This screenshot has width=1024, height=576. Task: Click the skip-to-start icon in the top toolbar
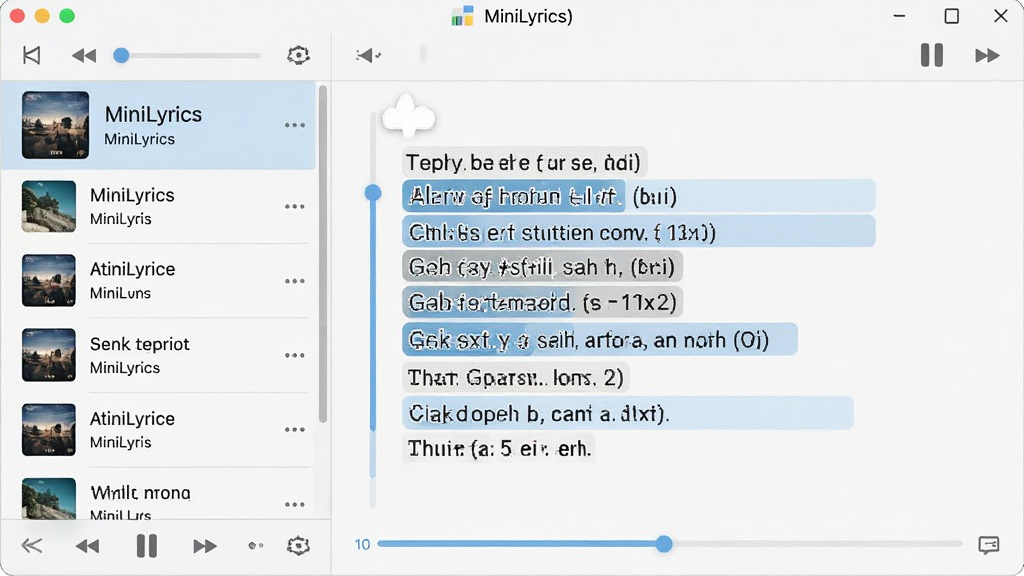click(x=31, y=55)
